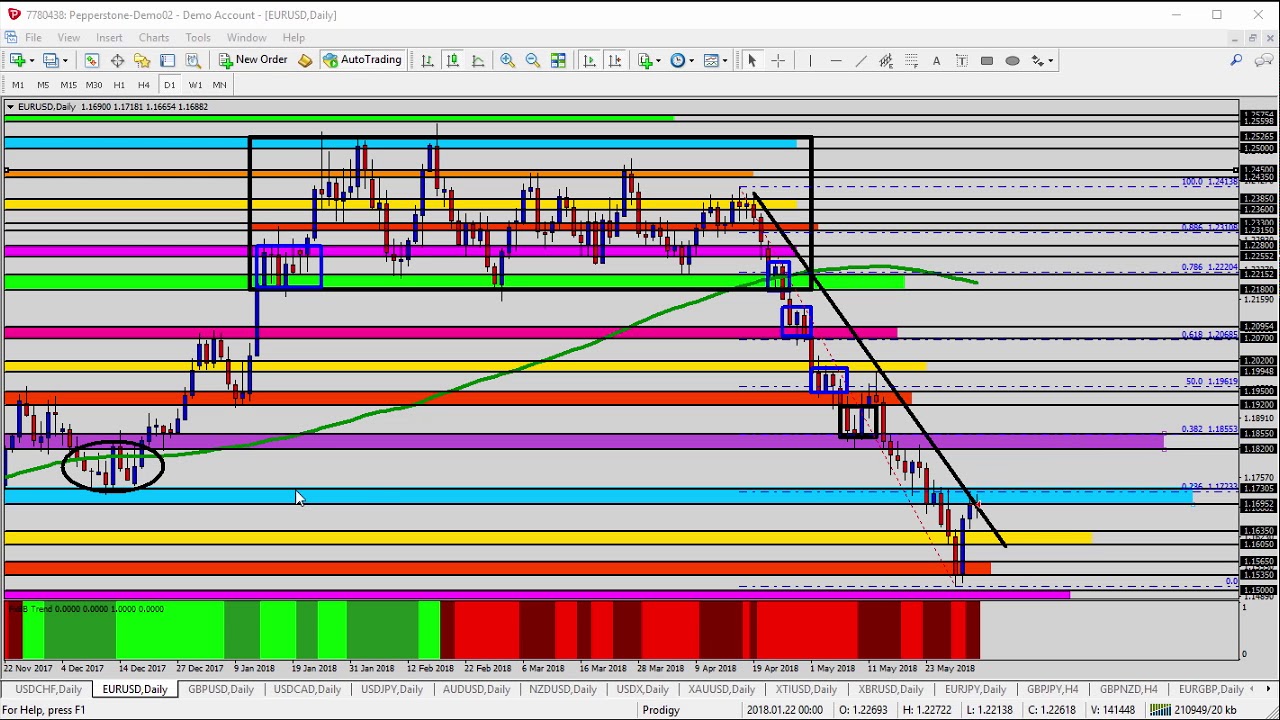Open the Periods clock icon
The width and height of the screenshot is (1280, 720).
coord(677,60)
